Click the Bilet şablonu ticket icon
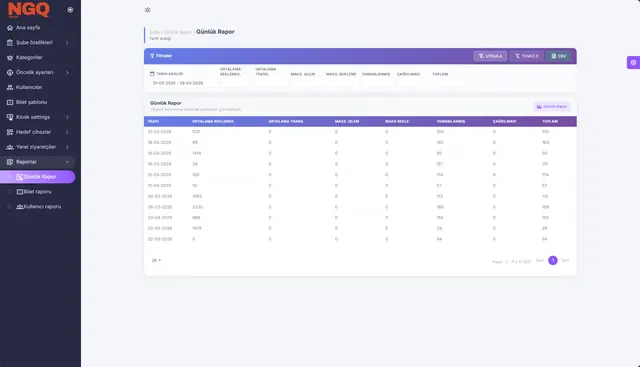640x367 pixels. pyautogui.click(x=10, y=102)
